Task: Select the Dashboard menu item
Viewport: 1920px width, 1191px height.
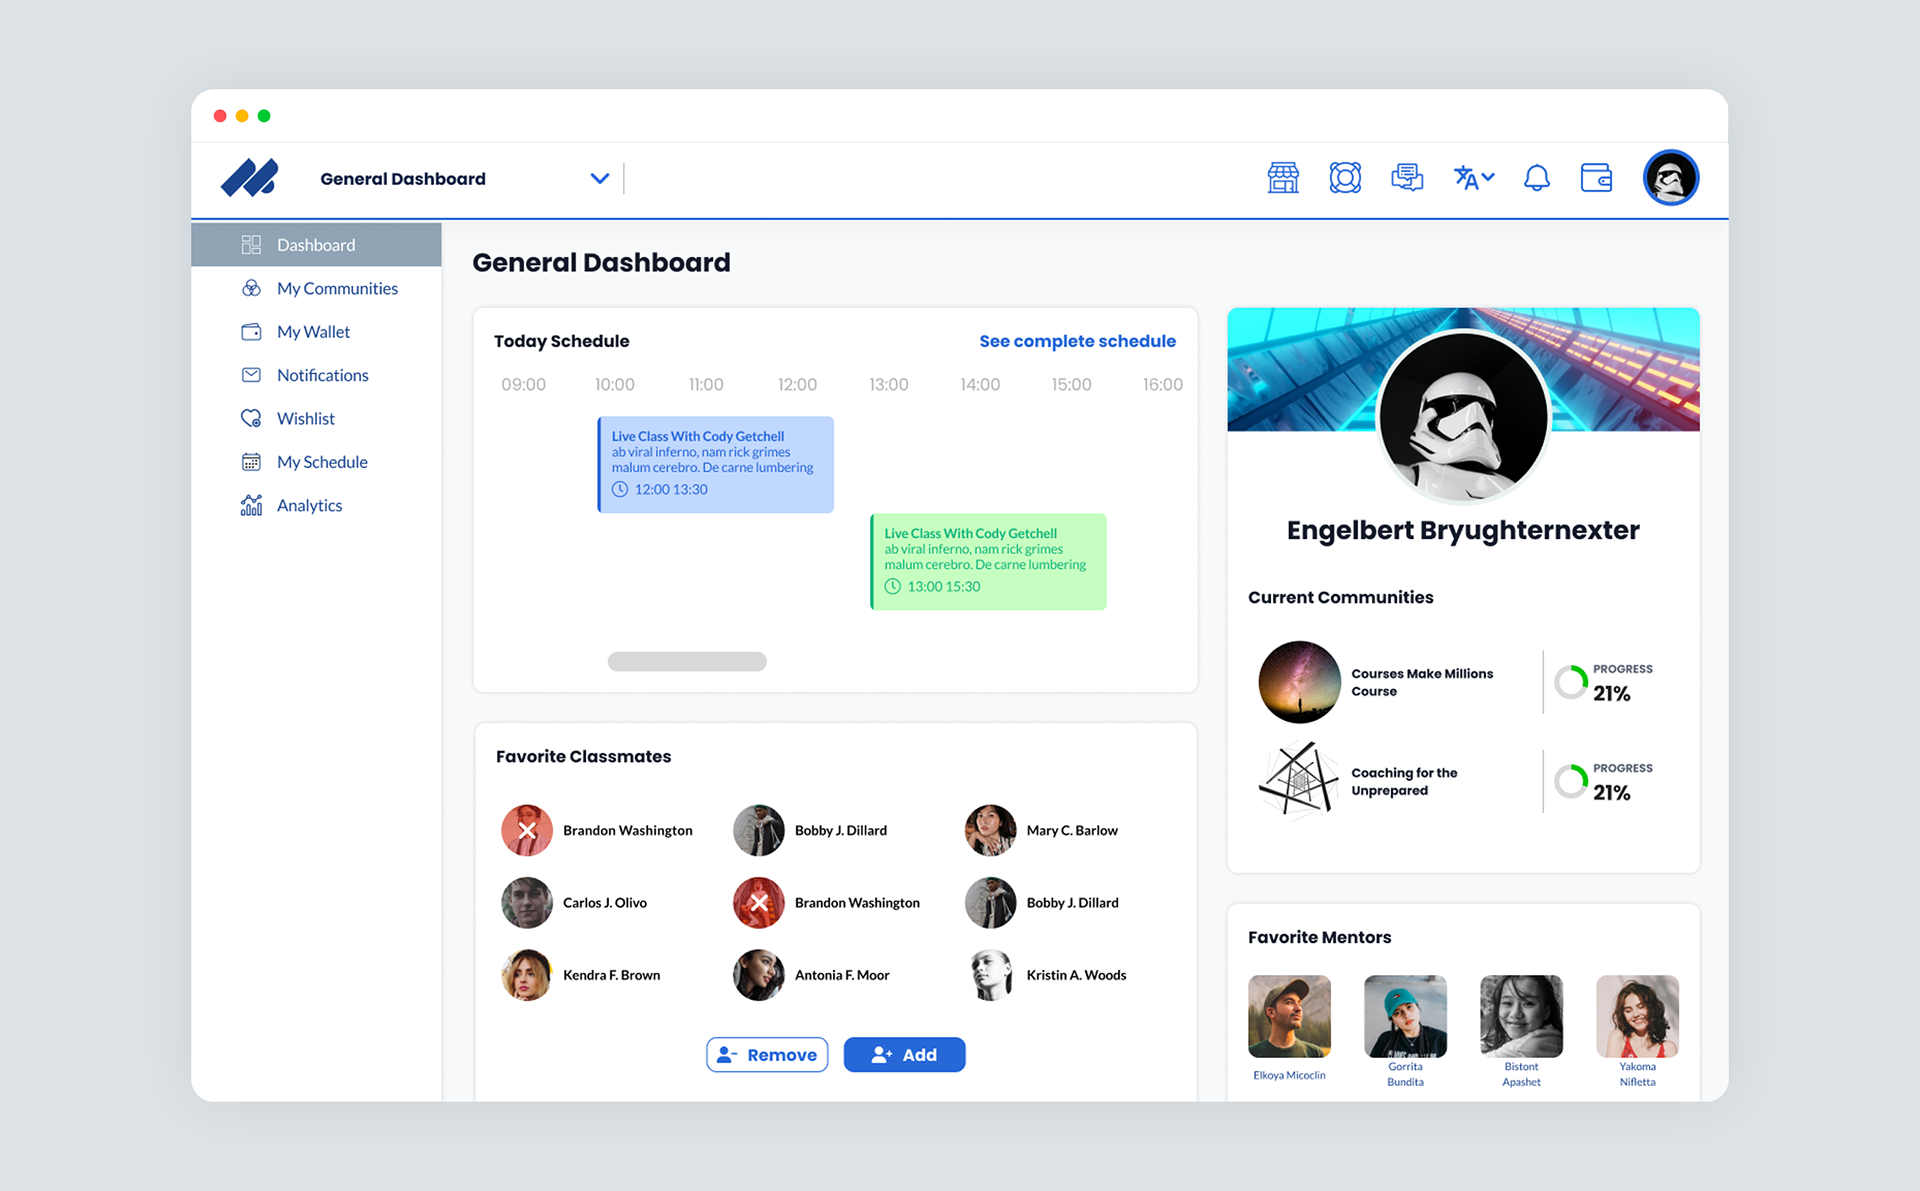Action: coord(316,245)
